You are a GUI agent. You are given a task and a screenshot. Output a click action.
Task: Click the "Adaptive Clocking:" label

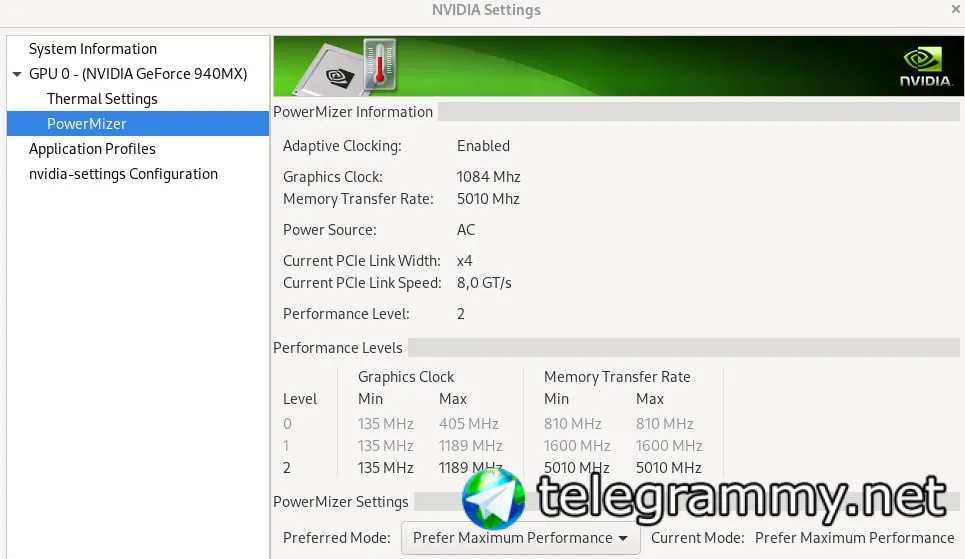click(342, 146)
